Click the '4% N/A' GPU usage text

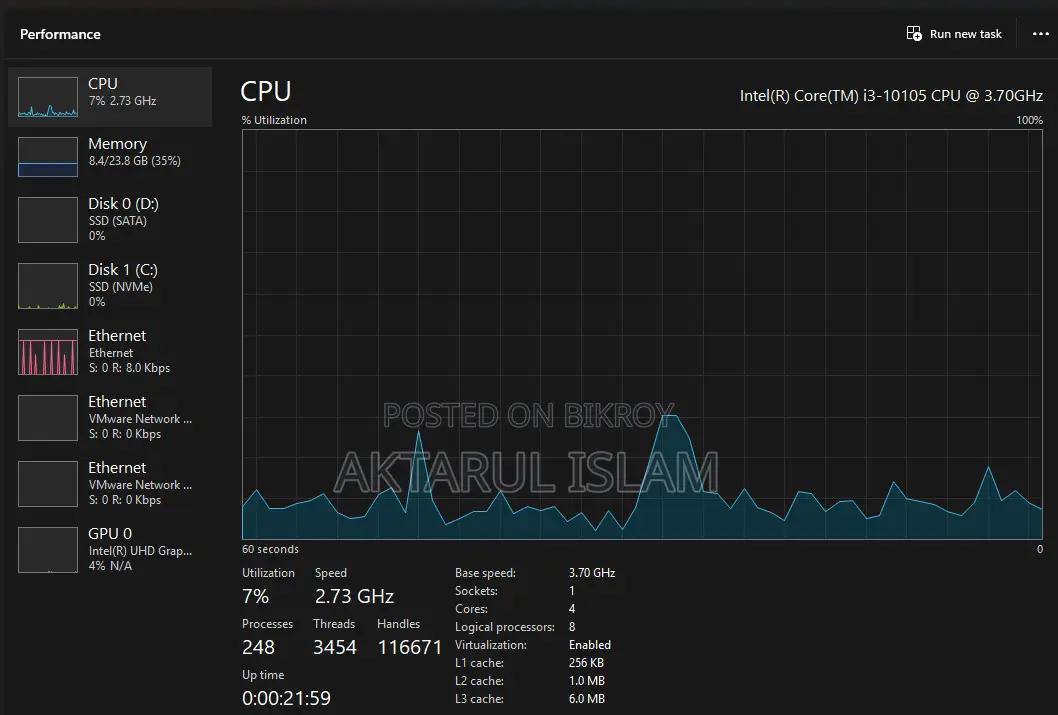click(x=111, y=565)
